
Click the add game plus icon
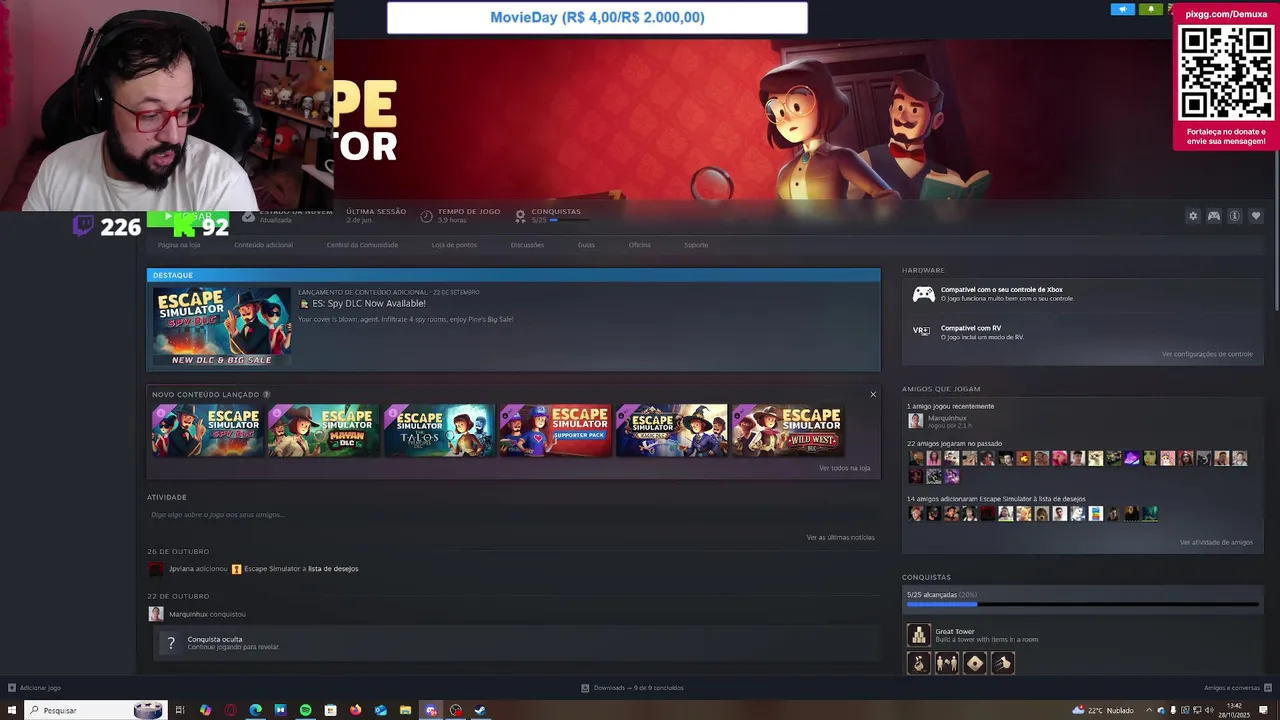pyautogui.click(x=12, y=688)
